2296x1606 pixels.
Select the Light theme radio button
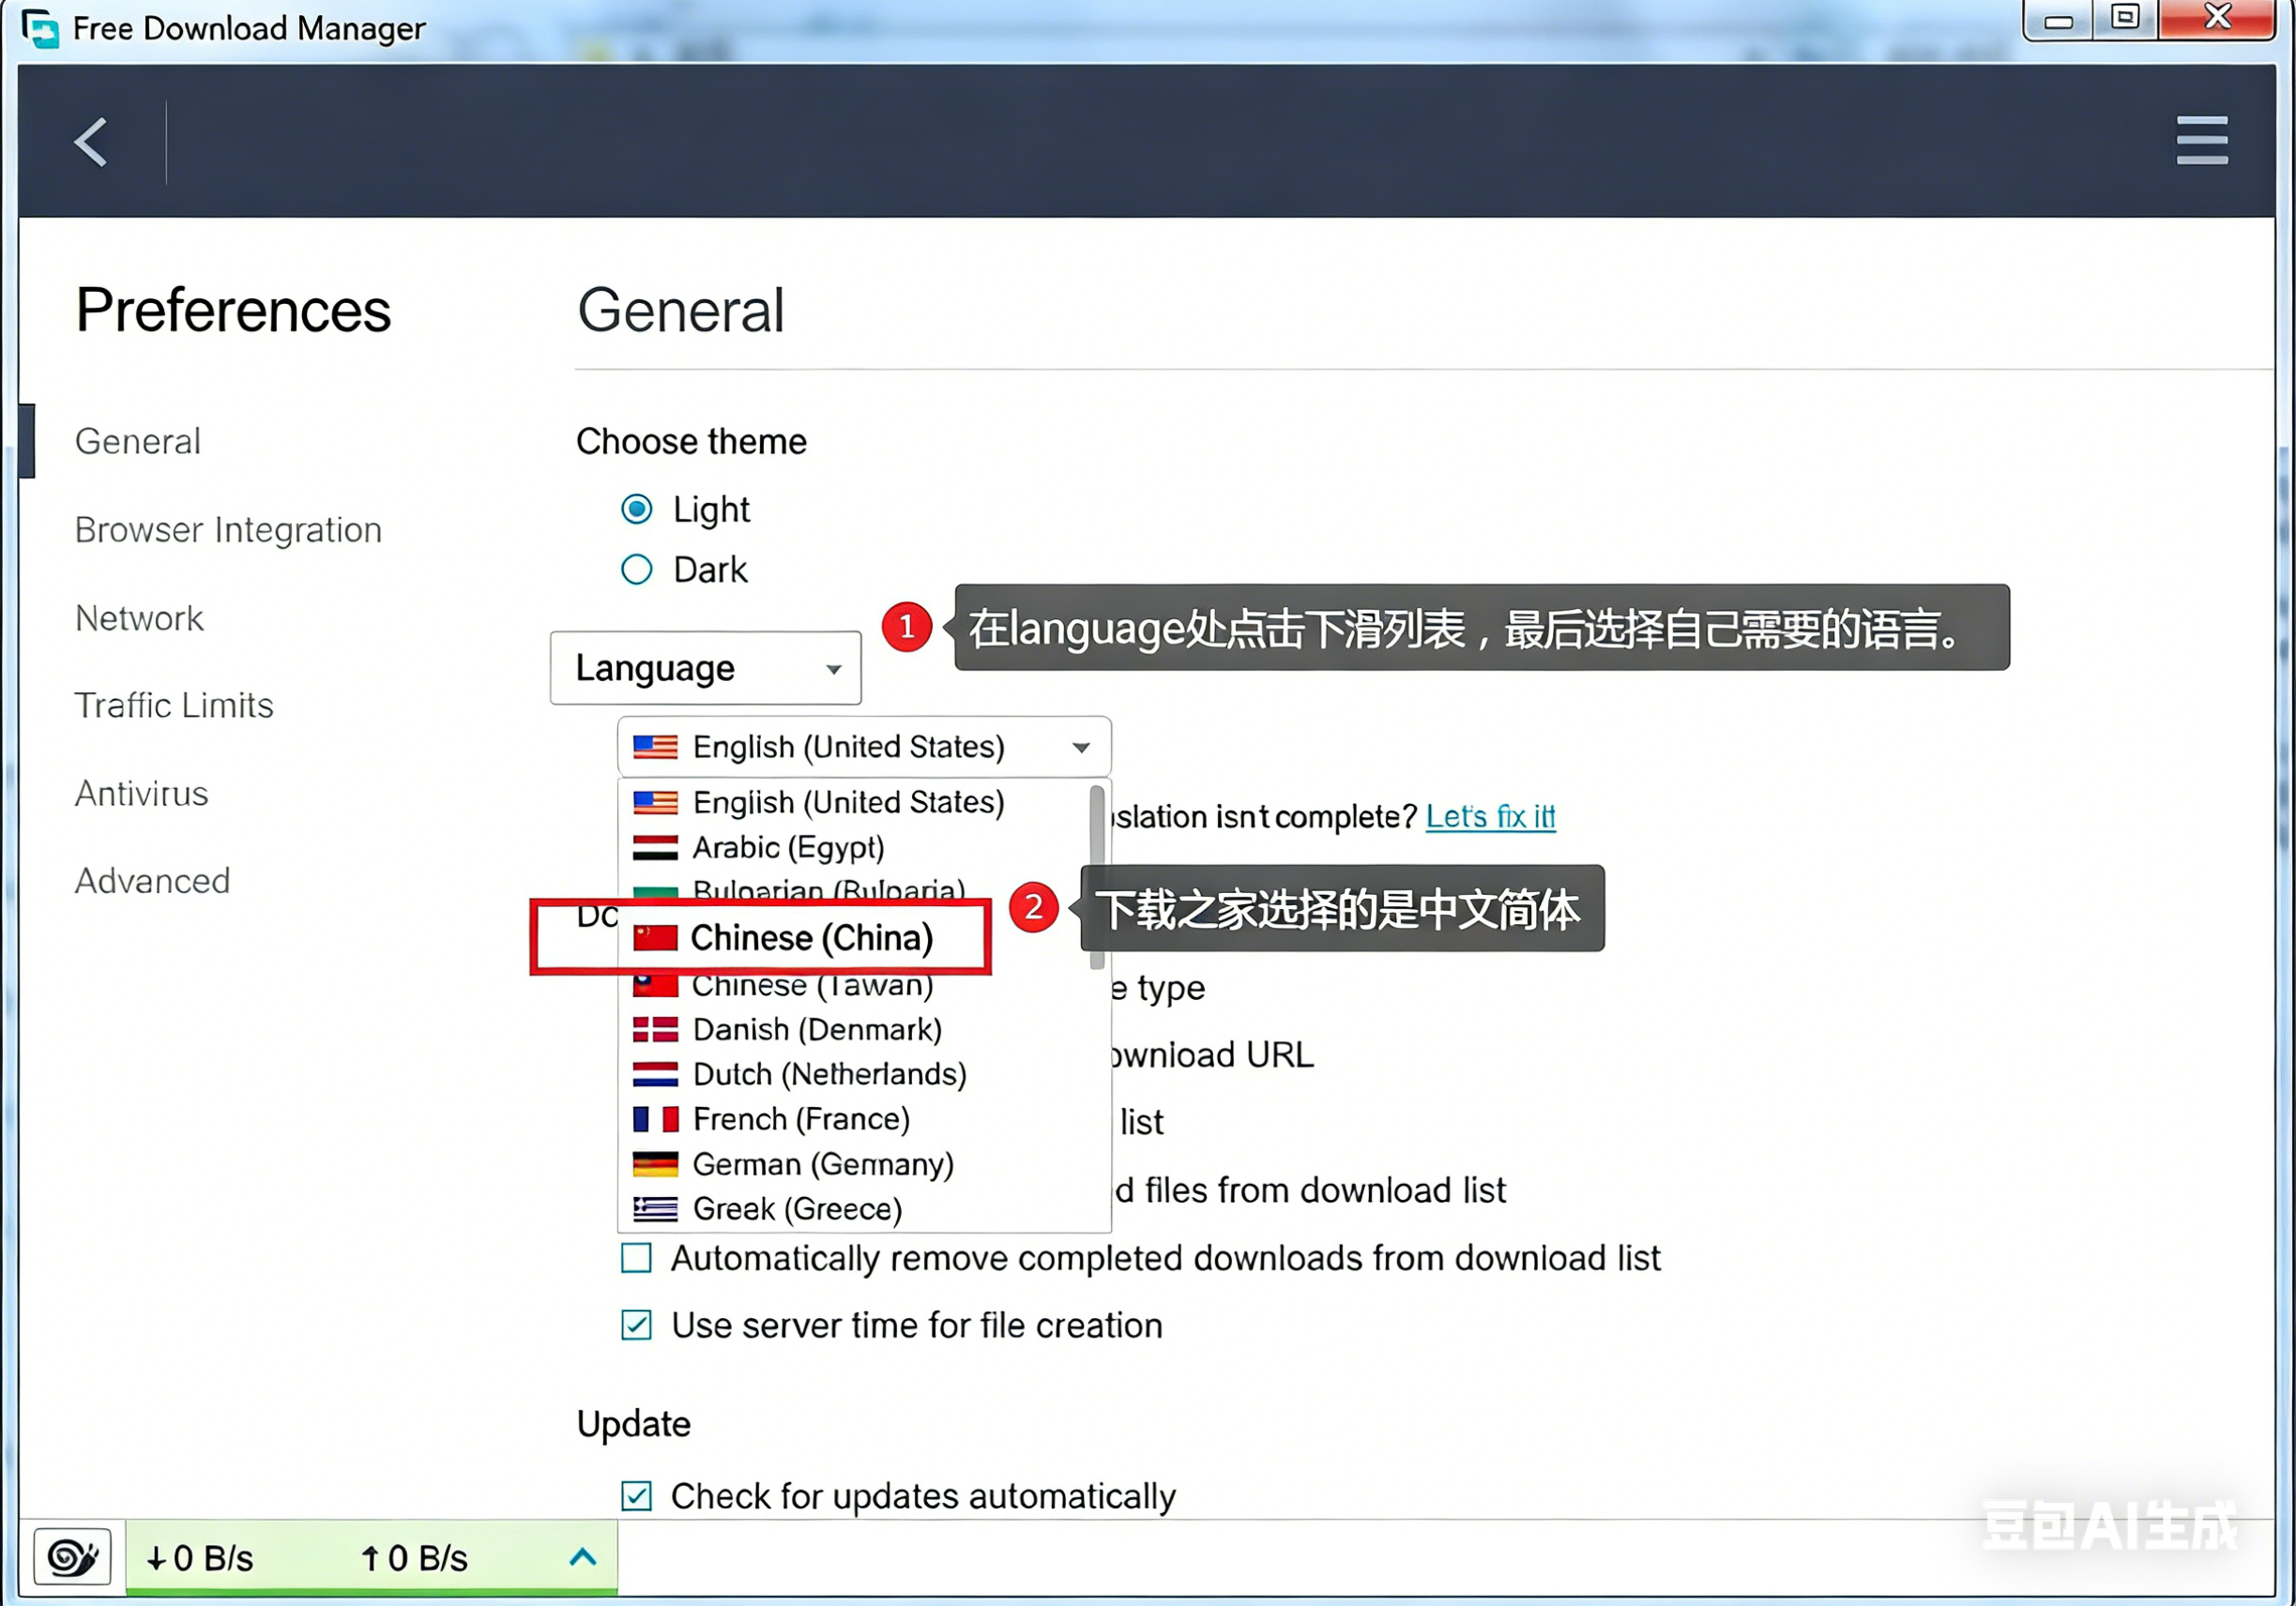[x=637, y=509]
